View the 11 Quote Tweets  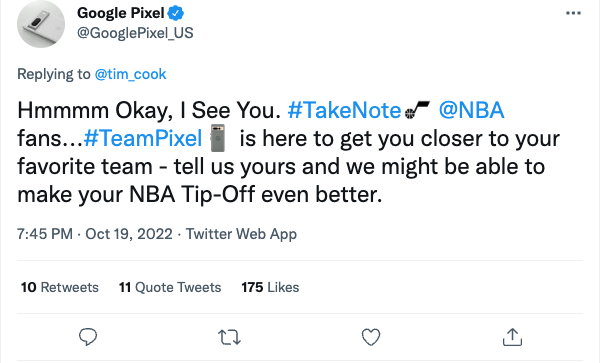(x=170, y=287)
